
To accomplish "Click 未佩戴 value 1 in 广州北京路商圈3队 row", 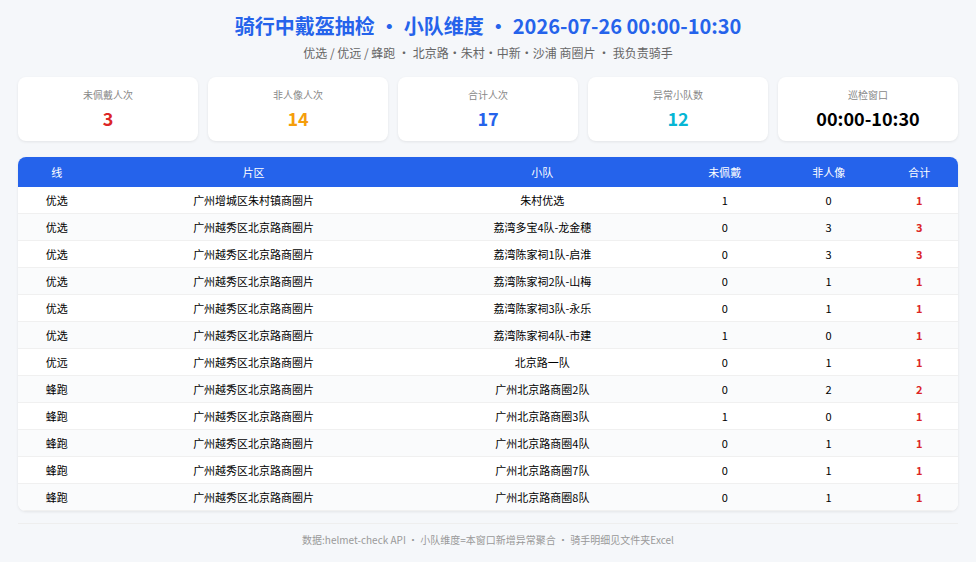I will coord(725,417).
